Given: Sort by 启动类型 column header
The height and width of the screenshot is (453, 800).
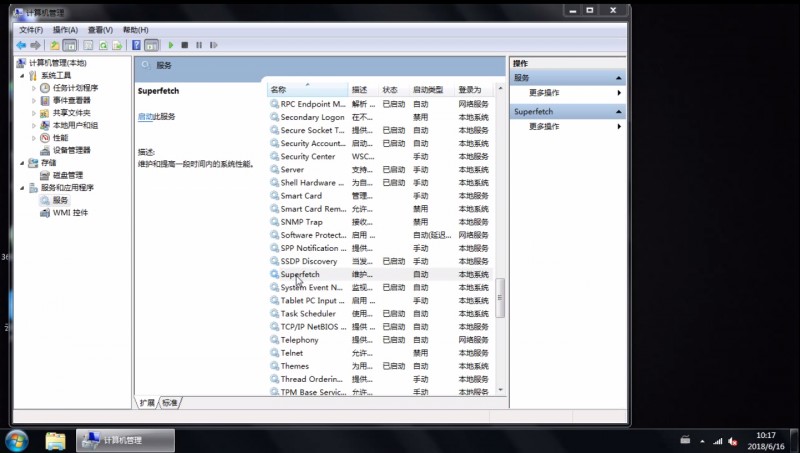Looking at the screenshot, I should [x=432, y=90].
